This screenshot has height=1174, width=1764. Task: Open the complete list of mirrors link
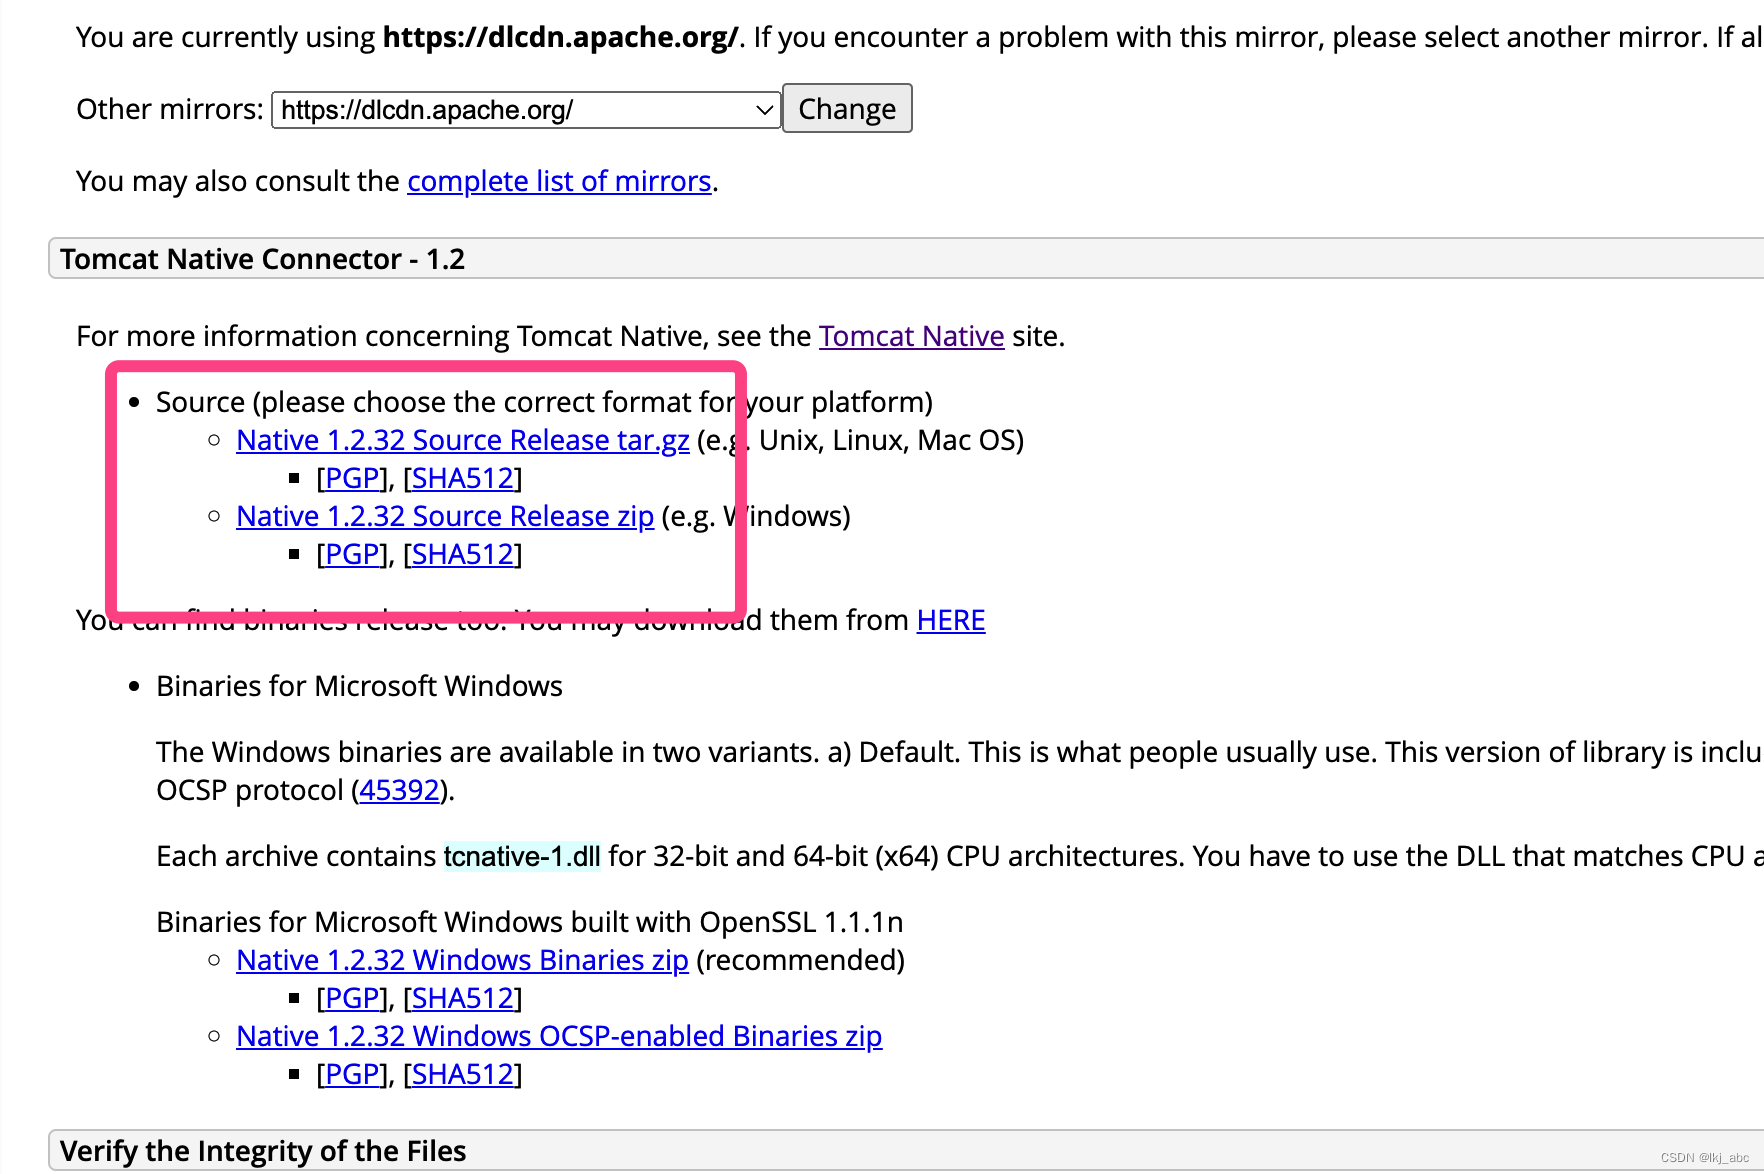pos(559,181)
